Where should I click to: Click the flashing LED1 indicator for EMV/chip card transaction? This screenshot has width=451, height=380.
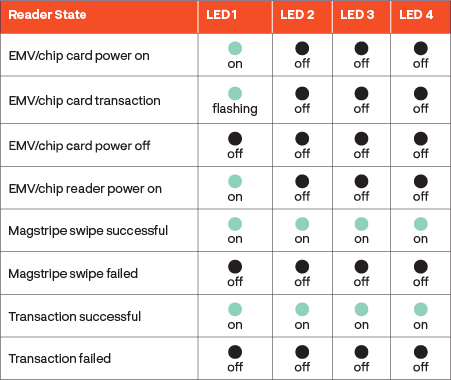pos(235,94)
